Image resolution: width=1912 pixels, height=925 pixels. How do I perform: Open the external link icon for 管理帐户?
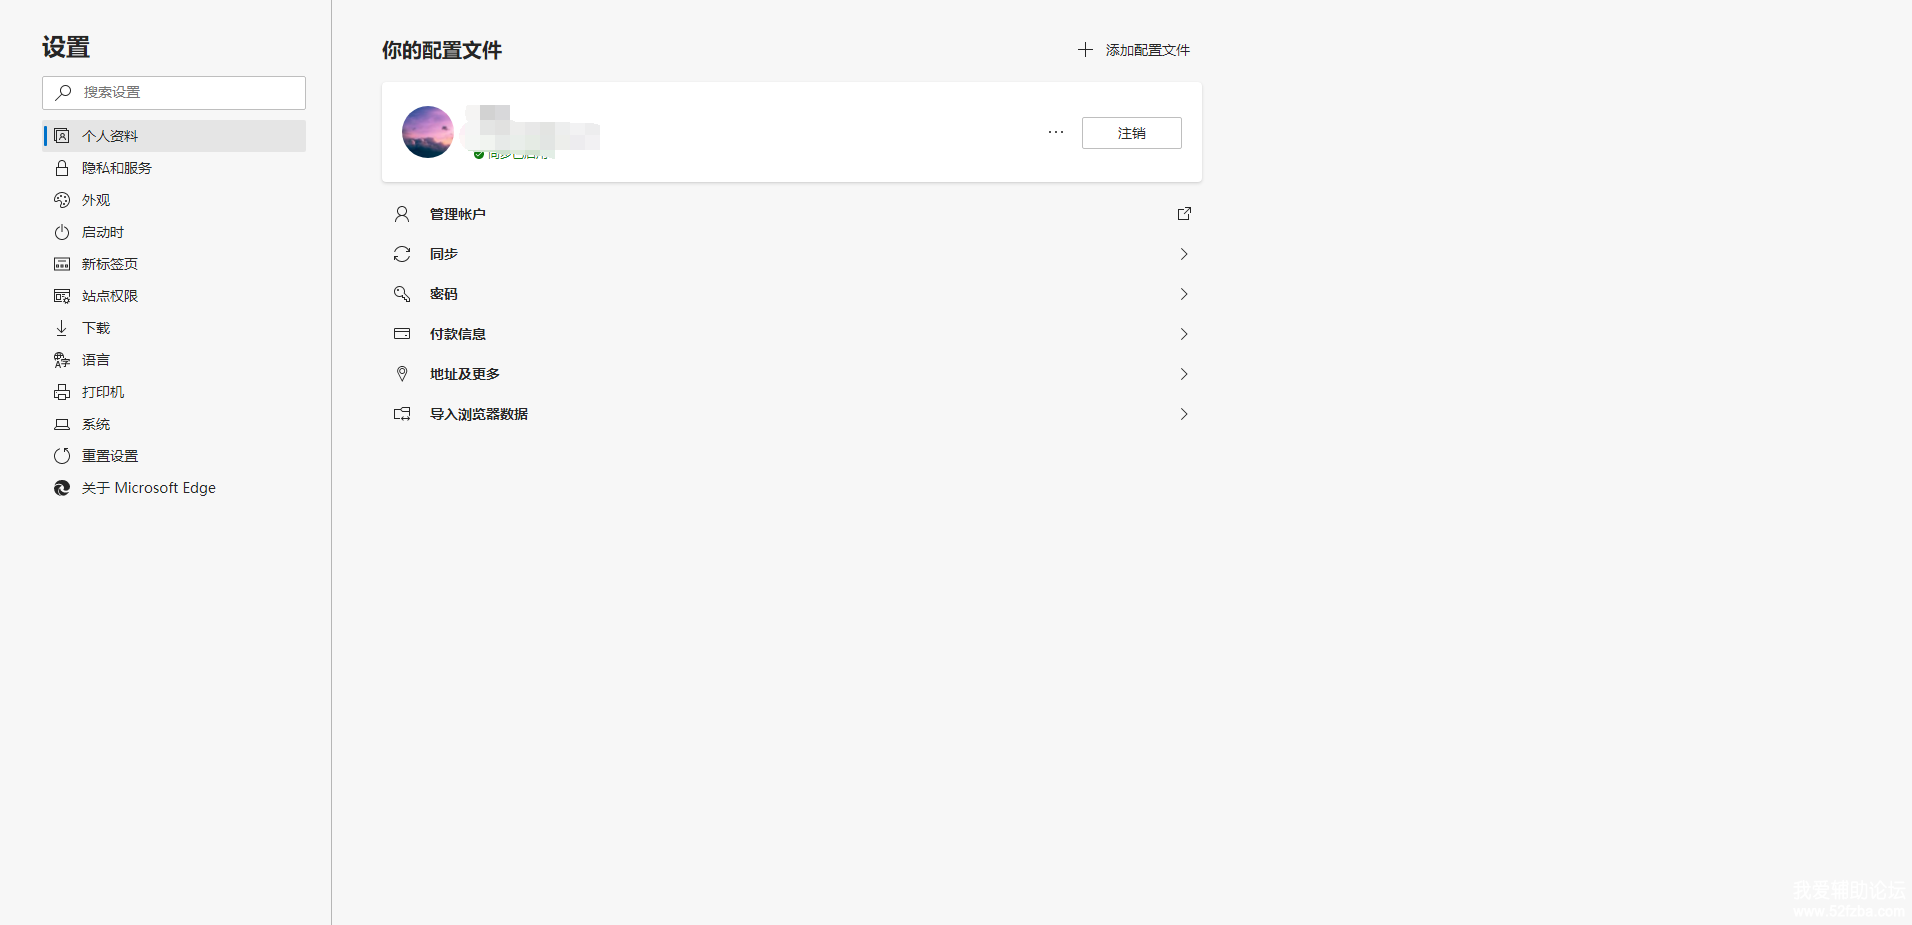1184,214
